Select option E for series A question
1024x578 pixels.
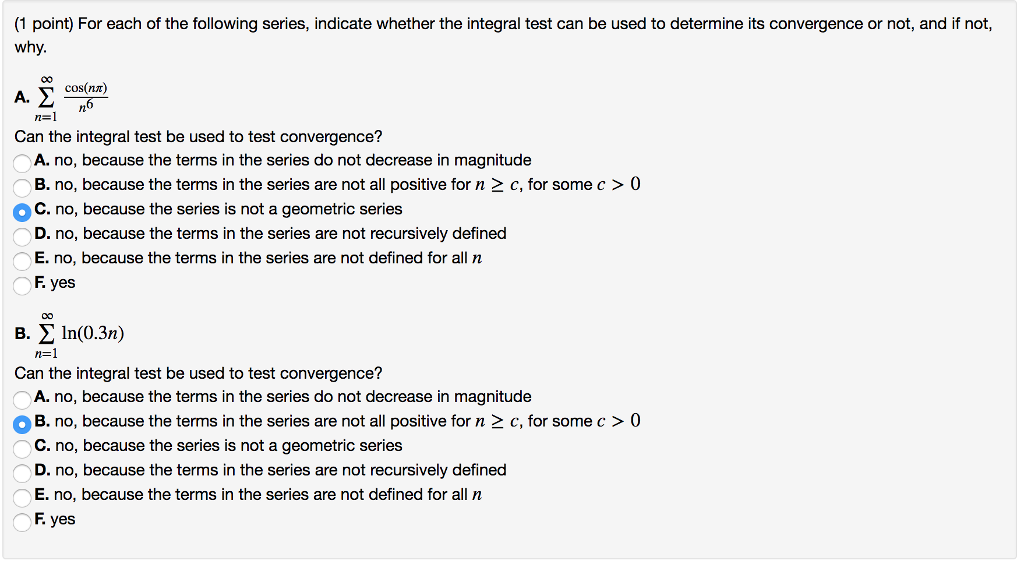click(x=22, y=258)
